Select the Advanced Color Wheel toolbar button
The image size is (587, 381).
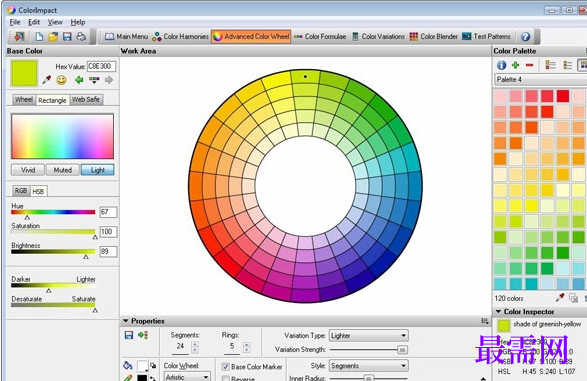pyautogui.click(x=251, y=37)
